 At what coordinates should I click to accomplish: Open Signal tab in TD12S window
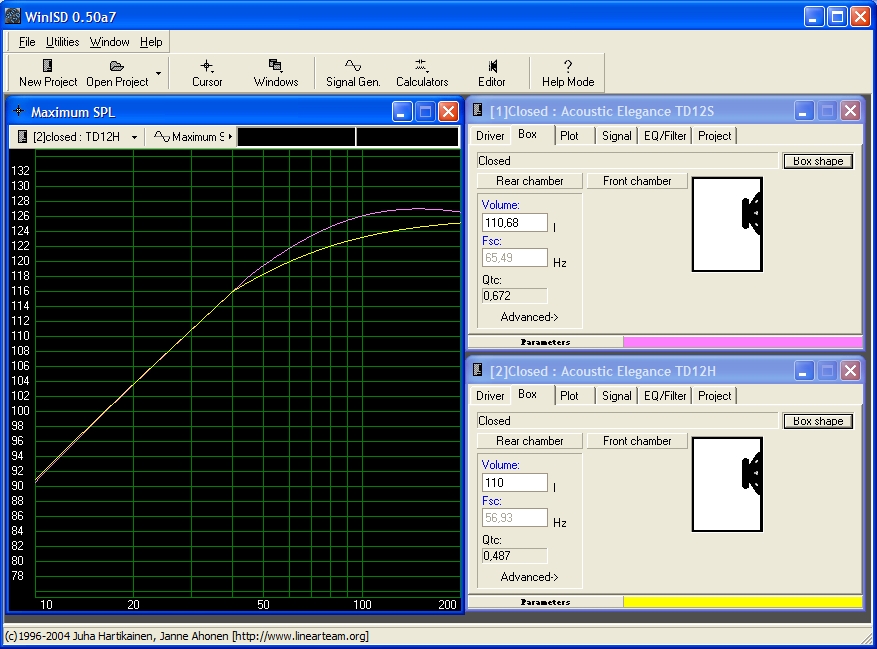point(616,136)
